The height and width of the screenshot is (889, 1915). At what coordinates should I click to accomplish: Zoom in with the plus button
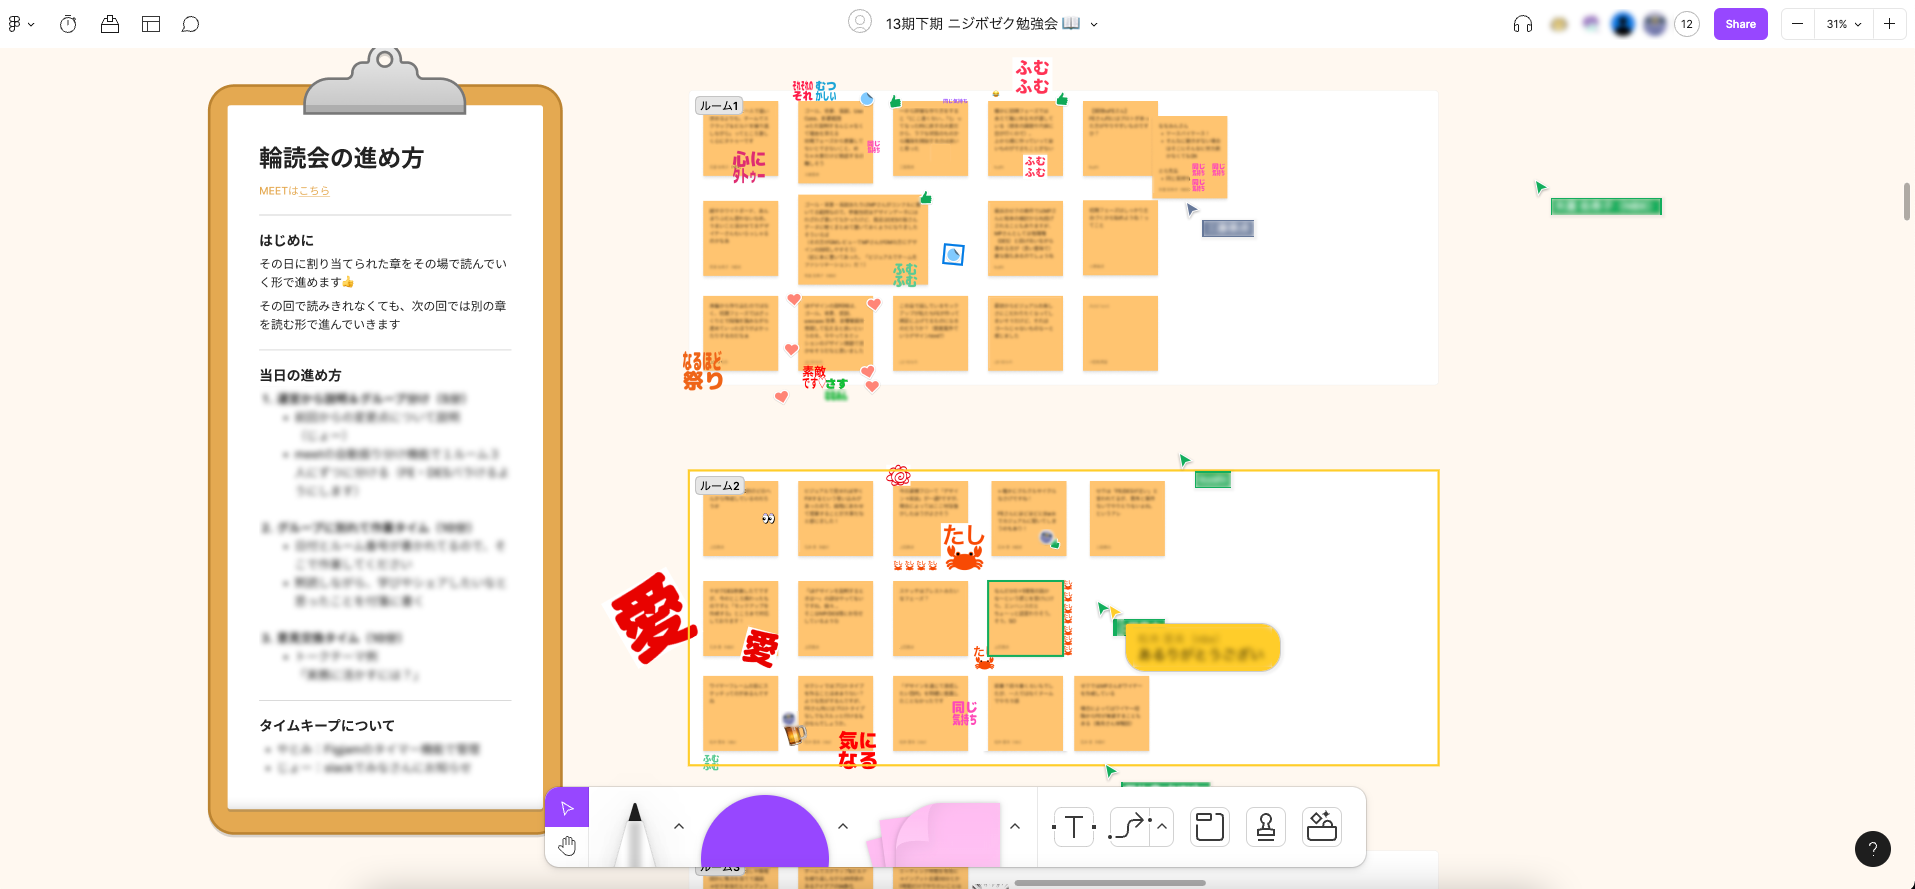[x=1889, y=24]
